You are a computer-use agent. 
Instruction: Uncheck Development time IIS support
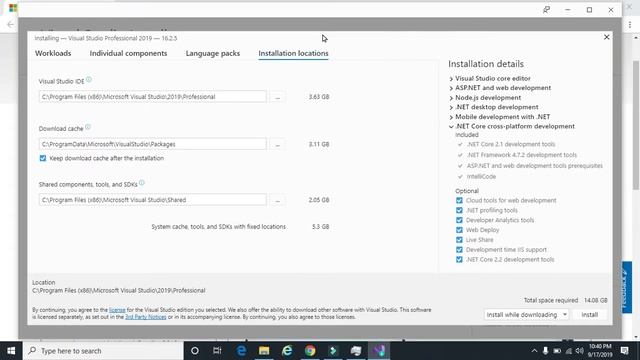(459, 249)
